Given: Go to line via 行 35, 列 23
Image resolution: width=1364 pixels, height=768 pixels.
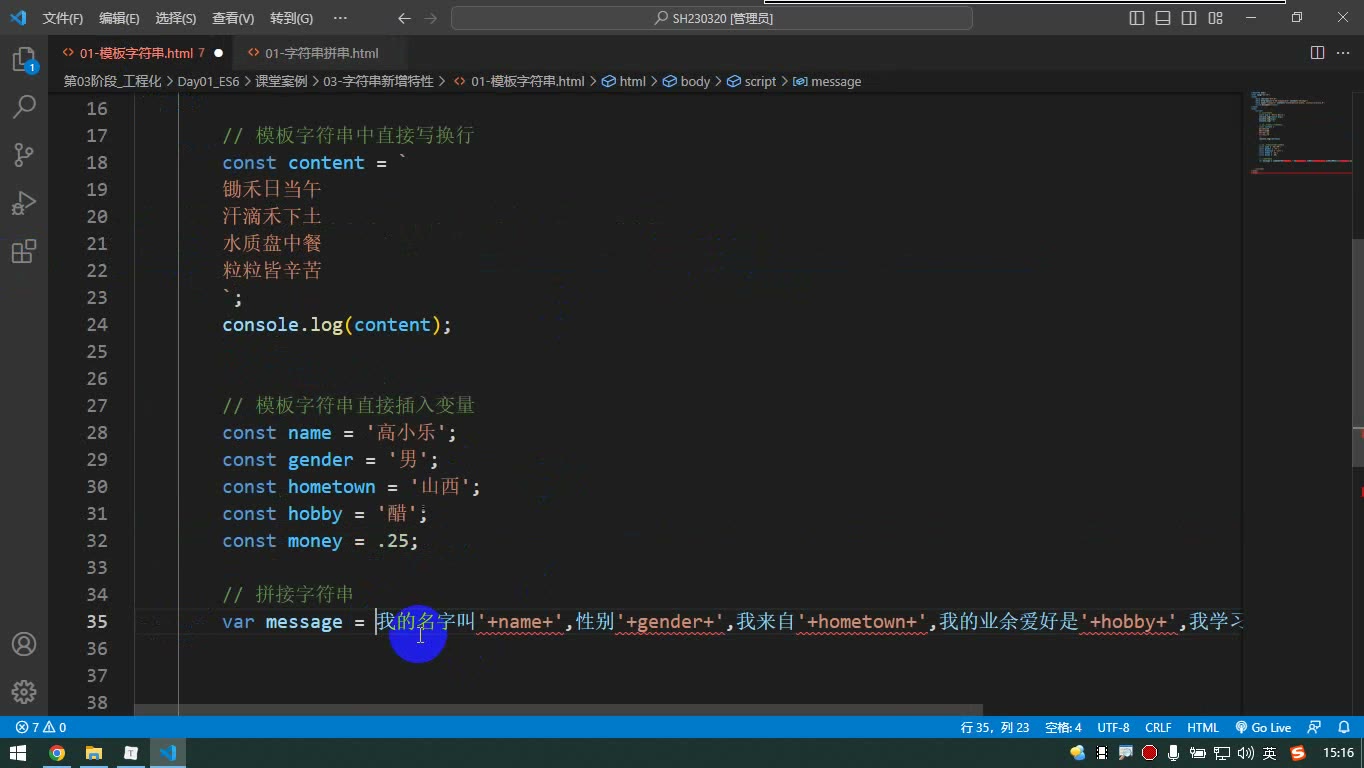Looking at the screenshot, I should pos(995,728).
